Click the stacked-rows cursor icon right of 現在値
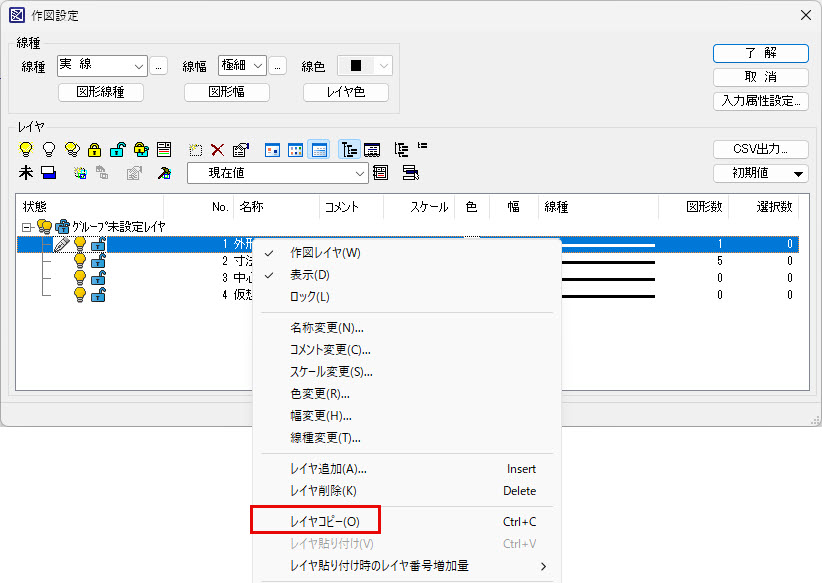822x583 pixels. [x=410, y=172]
